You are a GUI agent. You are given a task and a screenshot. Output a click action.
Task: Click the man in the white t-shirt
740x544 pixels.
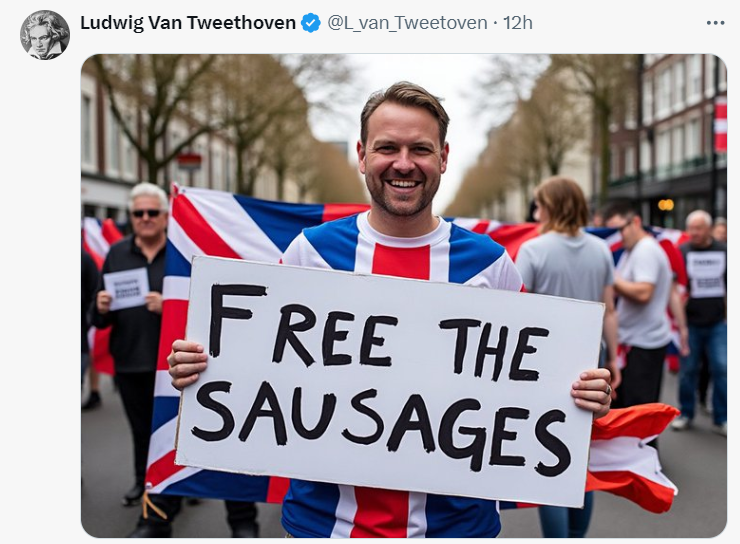[643, 302]
